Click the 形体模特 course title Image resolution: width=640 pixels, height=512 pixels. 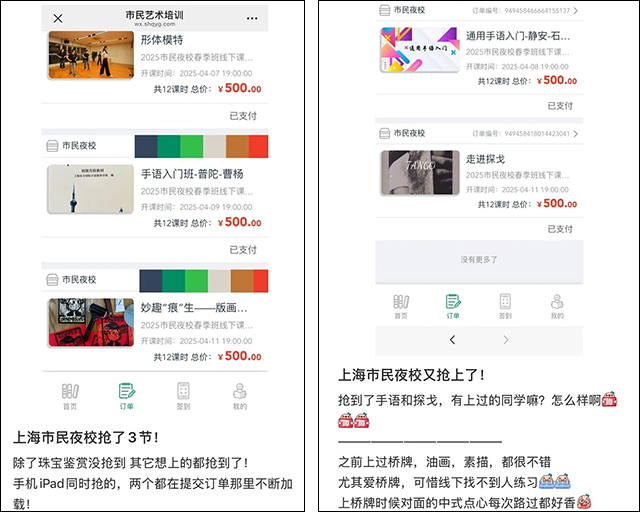click(x=162, y=40)
